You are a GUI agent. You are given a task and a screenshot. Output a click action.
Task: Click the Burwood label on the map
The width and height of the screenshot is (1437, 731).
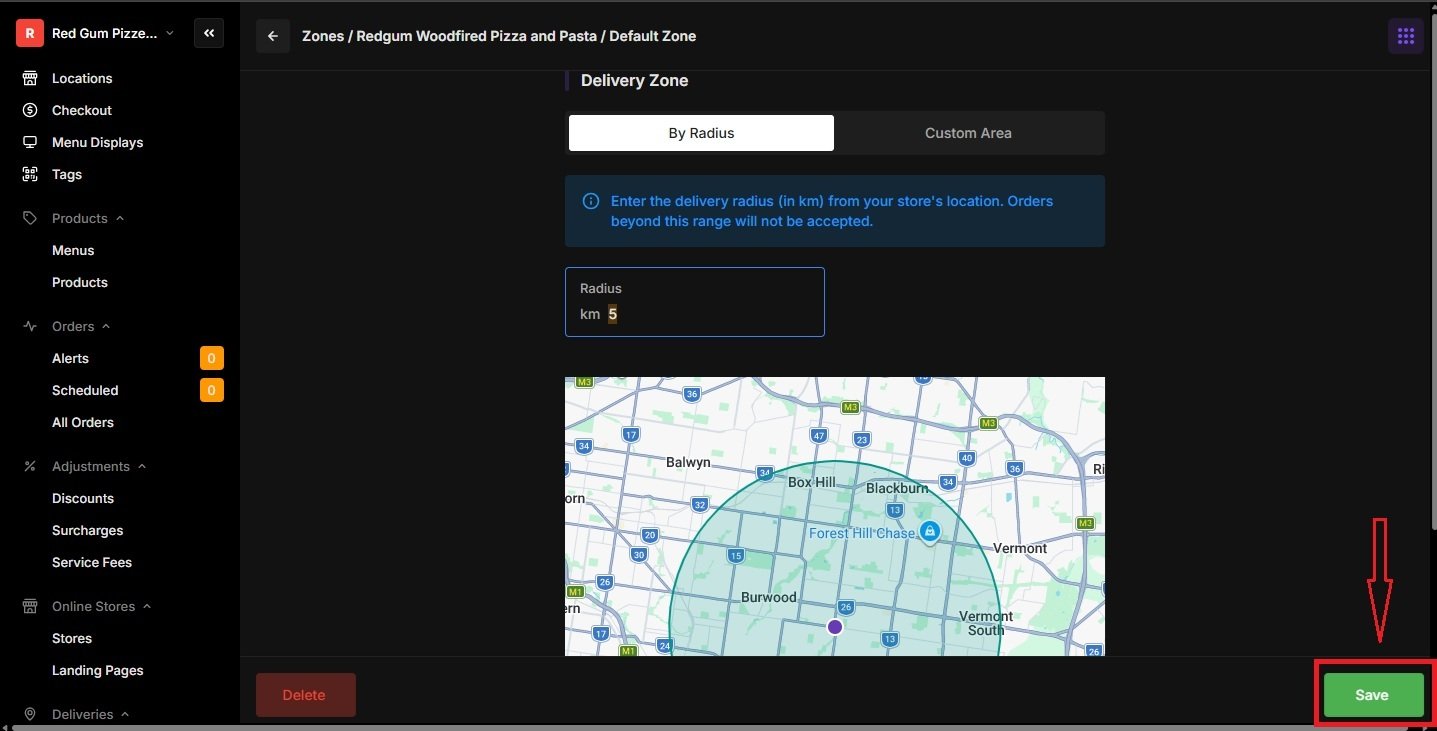click(x=769, y=598)
